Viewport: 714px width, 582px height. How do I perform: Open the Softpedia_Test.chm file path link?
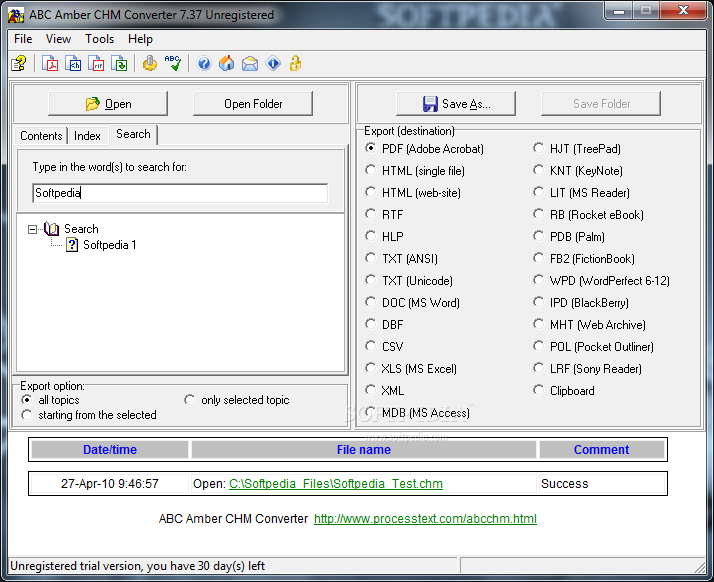click(x=336, y=484)
